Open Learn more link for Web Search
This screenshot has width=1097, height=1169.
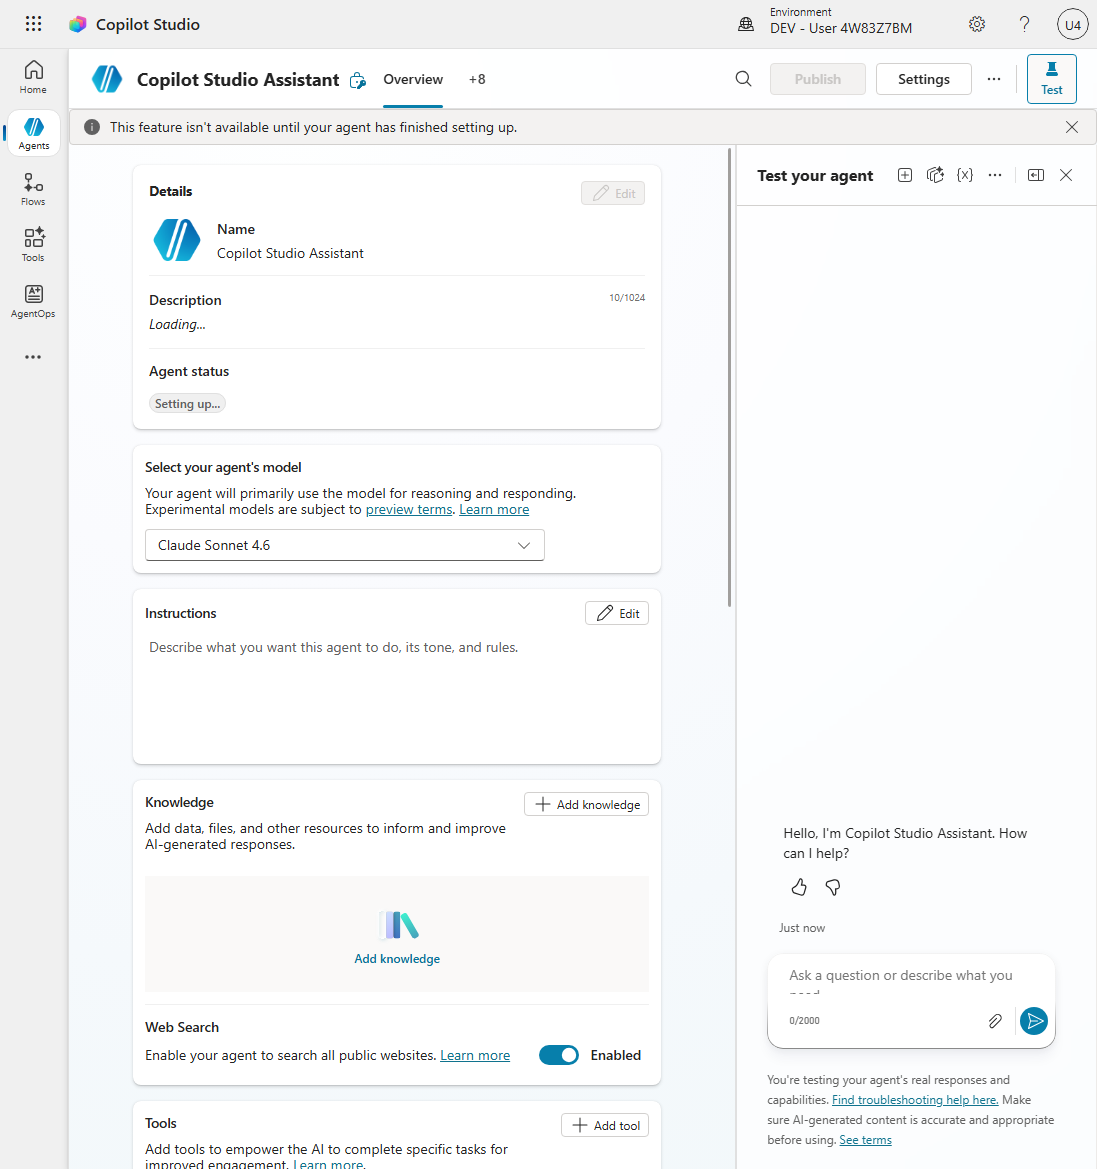pyautogui.click(x=475, y=1055)
